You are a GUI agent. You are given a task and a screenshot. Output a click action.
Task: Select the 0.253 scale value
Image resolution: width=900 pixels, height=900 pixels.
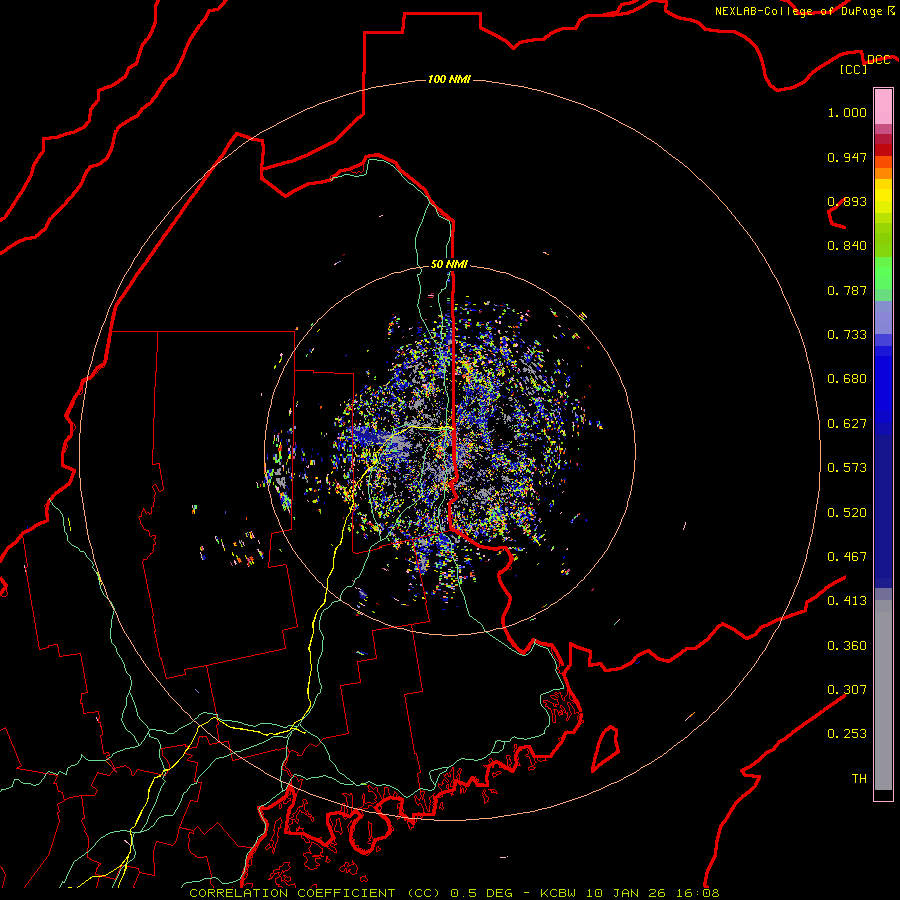click(x=847, y=734)
